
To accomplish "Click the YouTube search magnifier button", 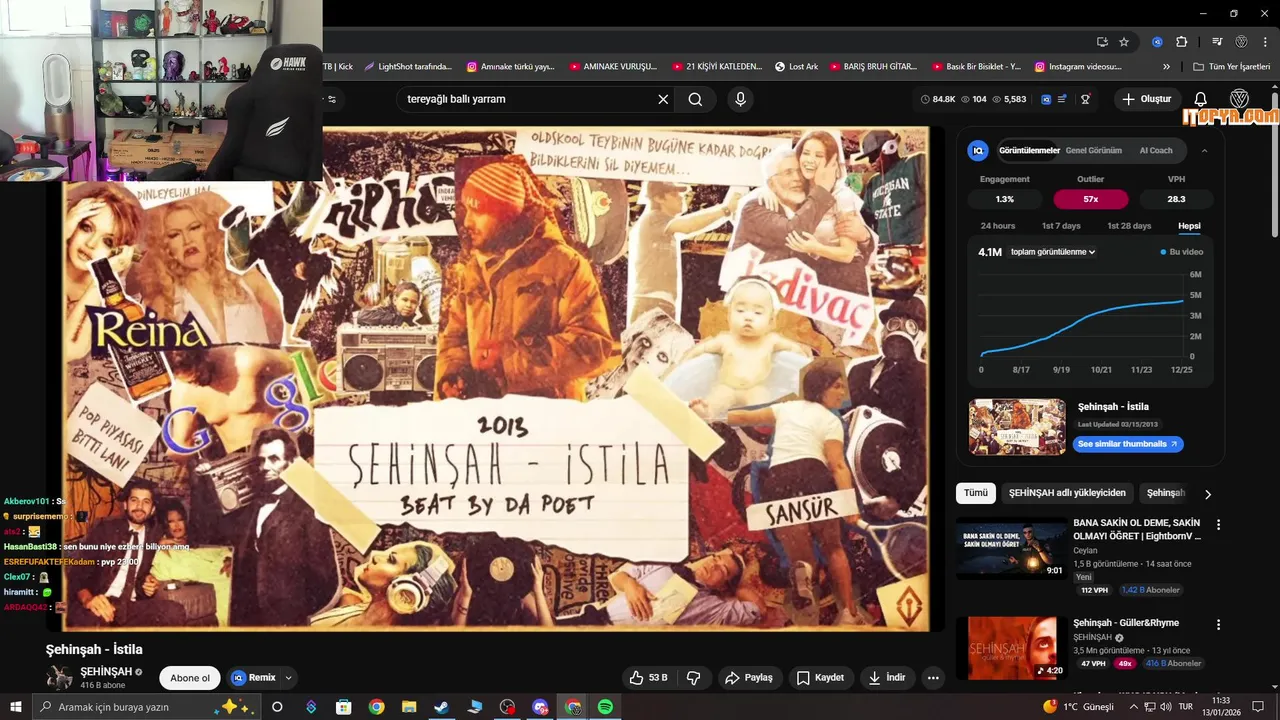I will 695,99.
